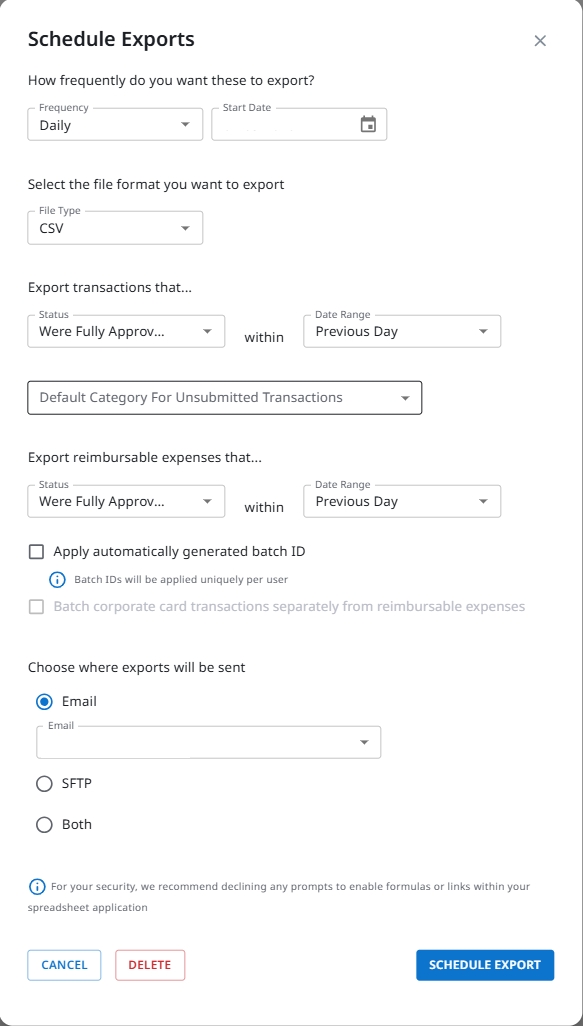This screenshot has height=1026, width=583.
Task: Click the security recommendation info icon
Action: click(37, 887)
